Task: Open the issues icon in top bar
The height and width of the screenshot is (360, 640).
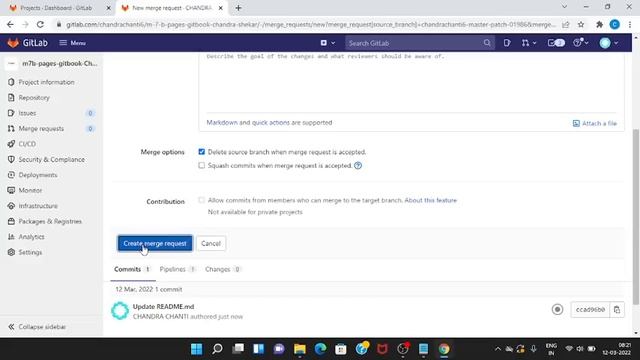Action: (507, 43)
